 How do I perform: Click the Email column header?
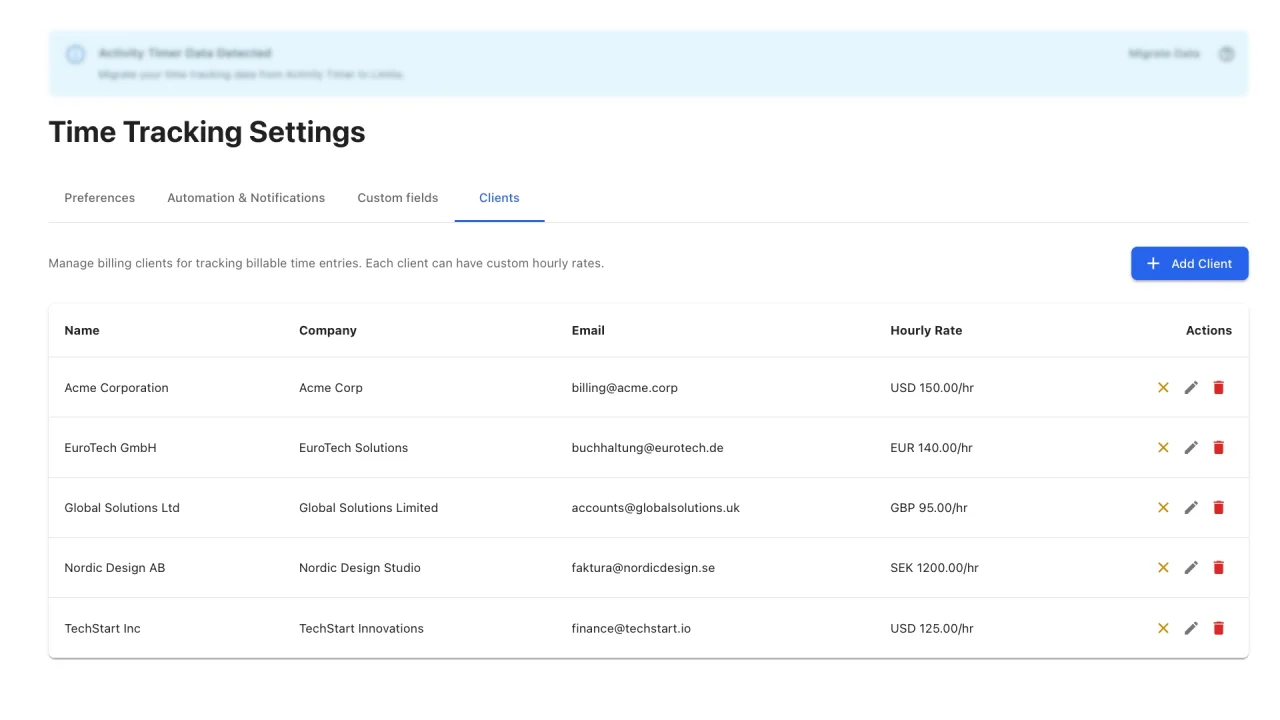click(588, 330)
